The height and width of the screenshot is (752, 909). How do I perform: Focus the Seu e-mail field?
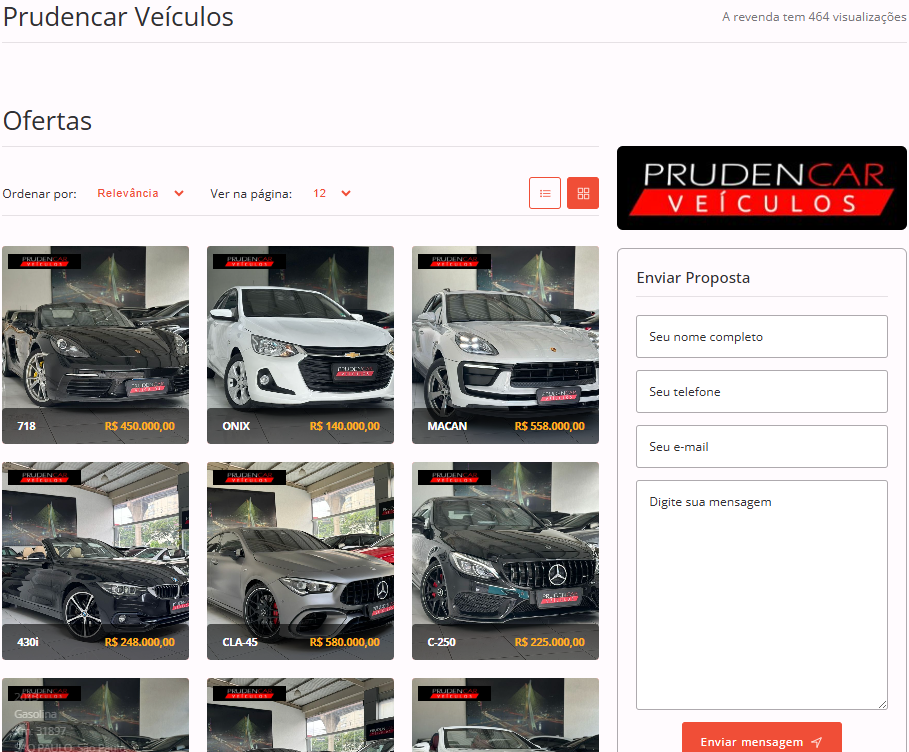point(761,447)
